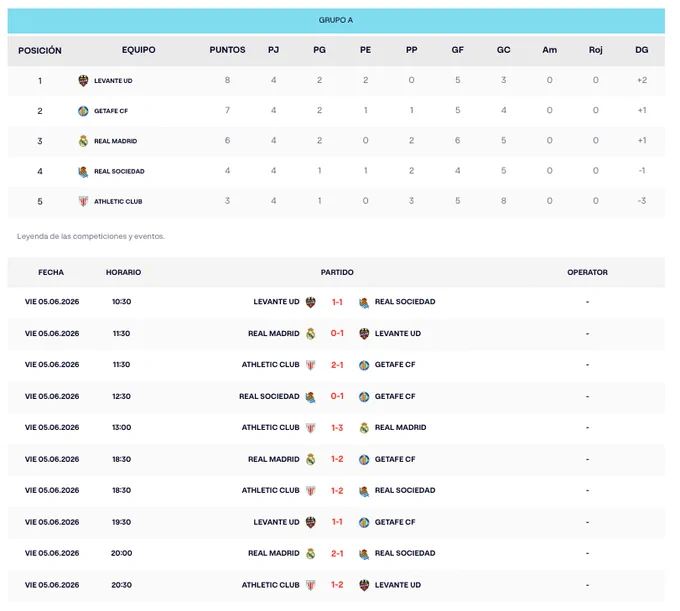The image size is (680, 611).
Task: Click the 19:30 kickoff time
Action: coord(121,522)
